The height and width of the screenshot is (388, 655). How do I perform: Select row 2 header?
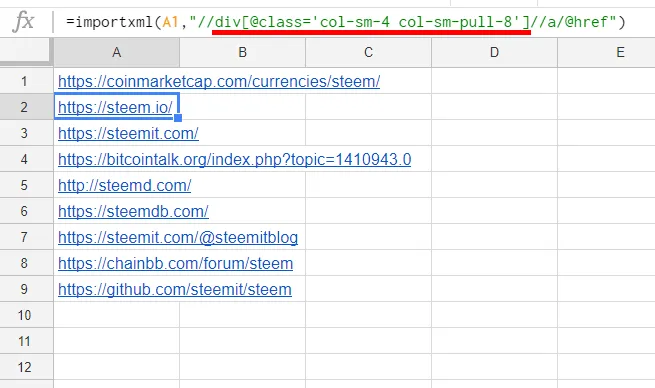coord(24,107)
